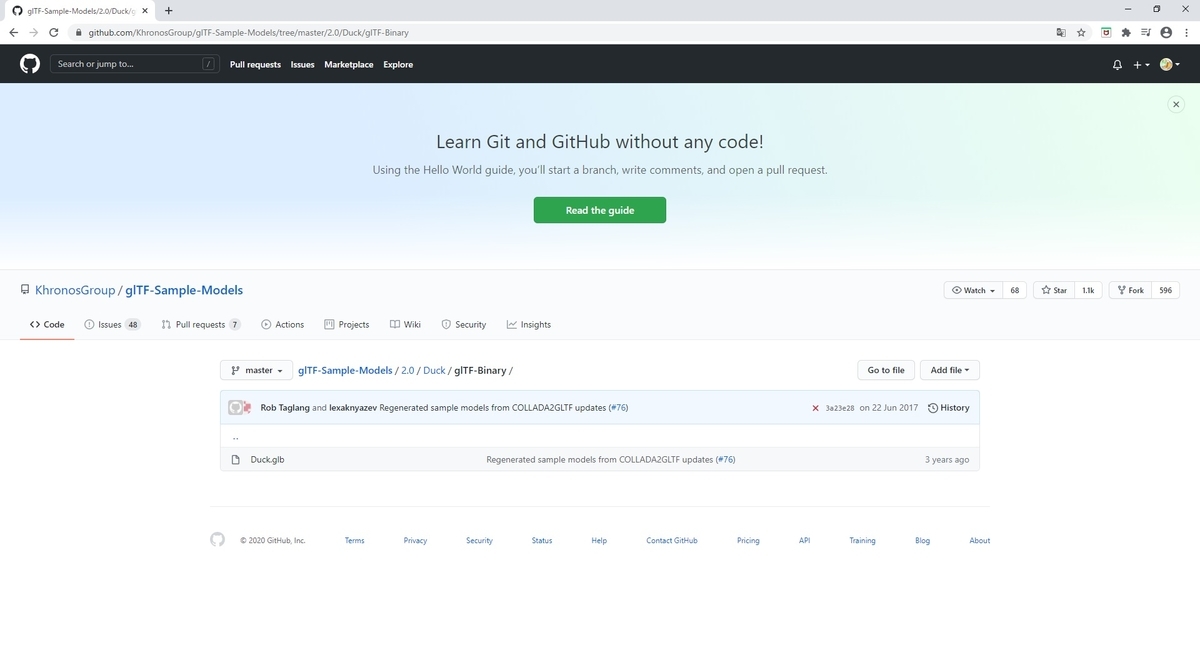Viewport: 1200px width, 650px height.
Task: Open the glTF-Sample-Models repository title link
Action: point(184,290)
